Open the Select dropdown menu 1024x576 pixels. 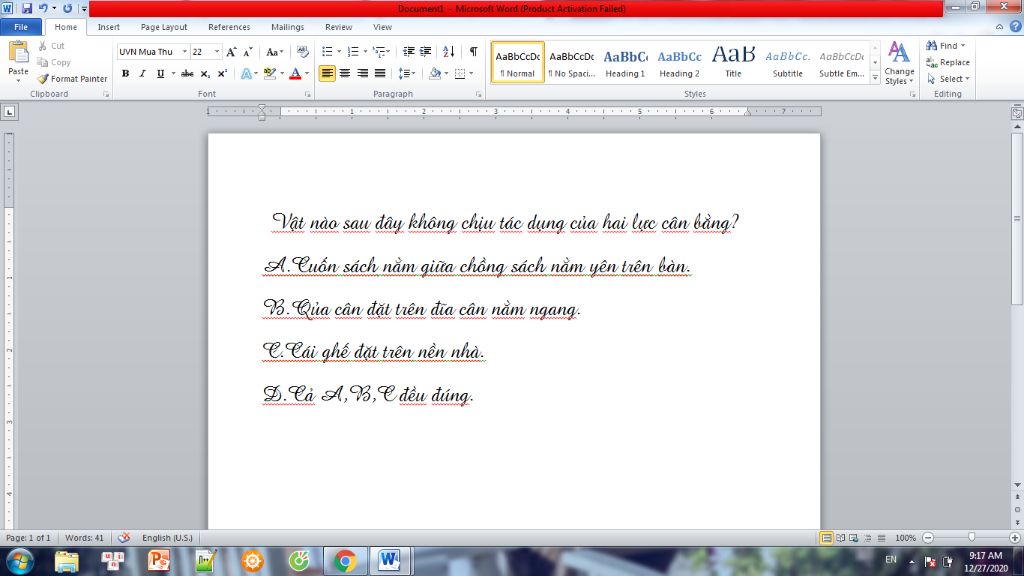(948, 79)
